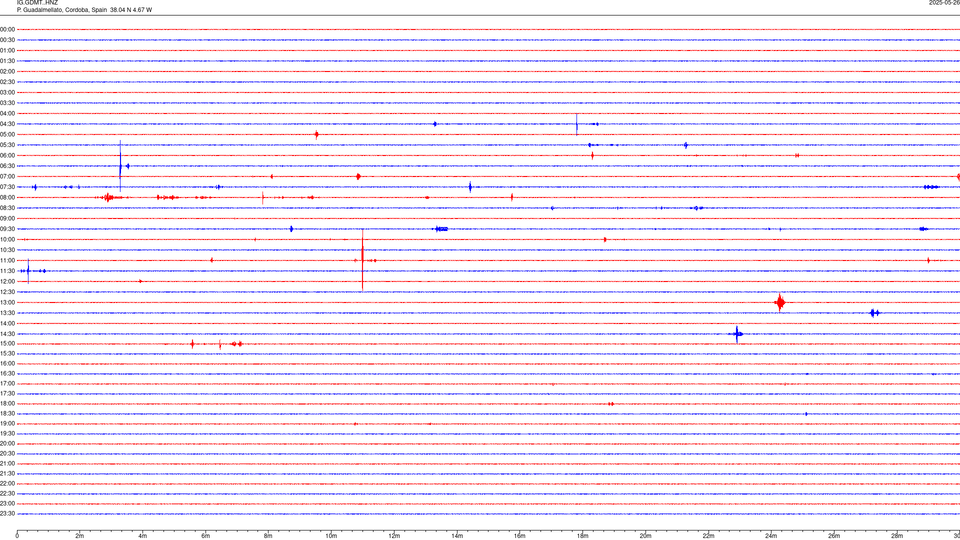Viewport: 960px width, 540px height.
Task: Select the 16:00 trace time label
Action: [7, 364]
